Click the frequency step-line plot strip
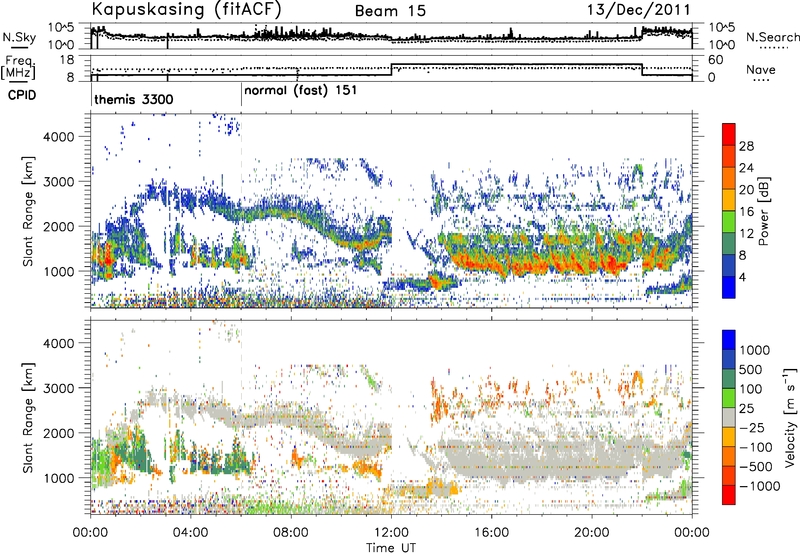The height and width of the screenshot is (554, 800). point(392,68)
